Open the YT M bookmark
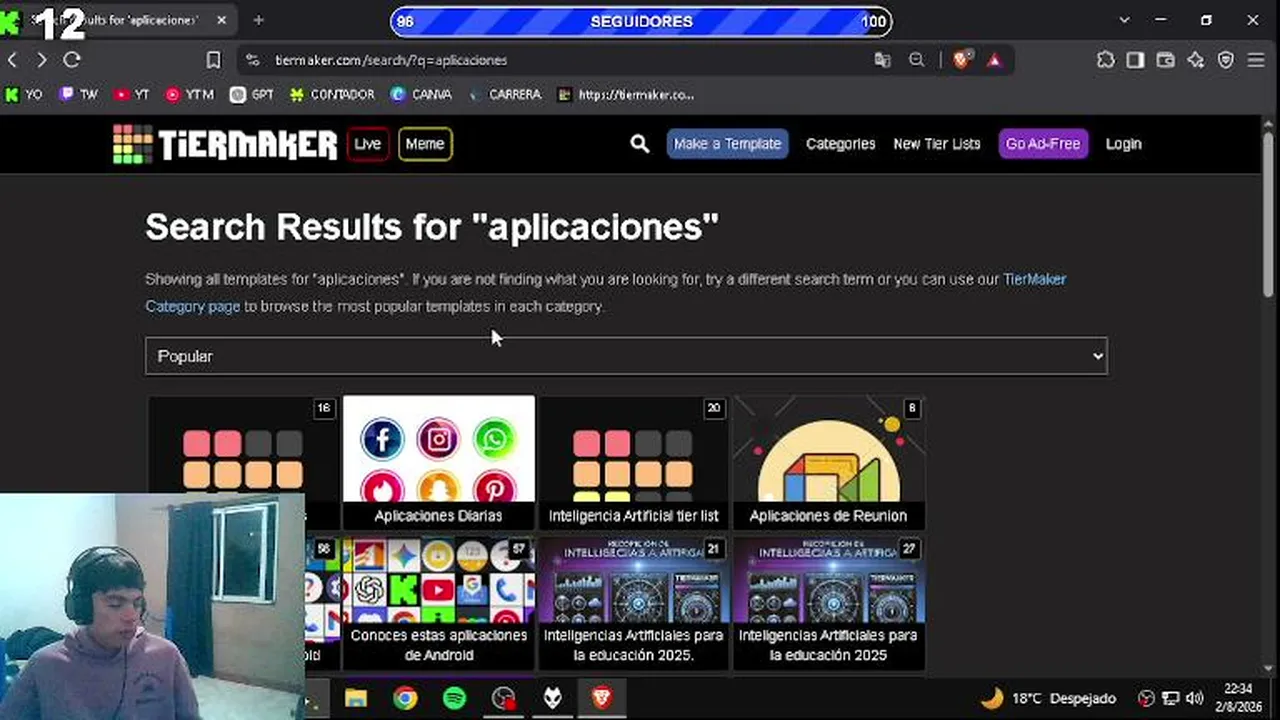Screen dimensions: 1280x720 coord(189,95)
